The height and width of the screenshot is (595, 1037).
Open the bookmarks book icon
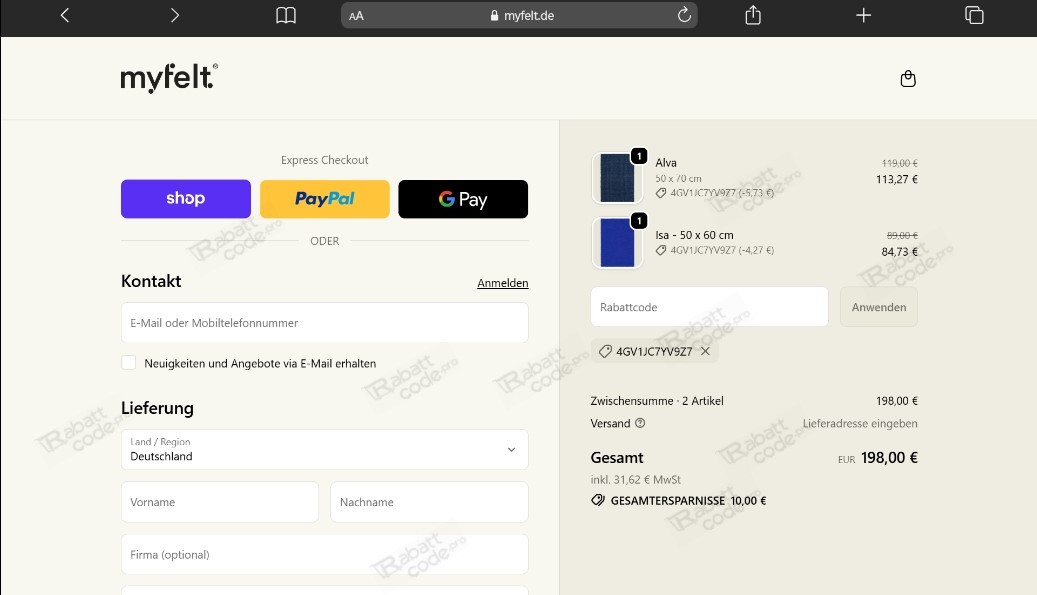click(286, 15)
